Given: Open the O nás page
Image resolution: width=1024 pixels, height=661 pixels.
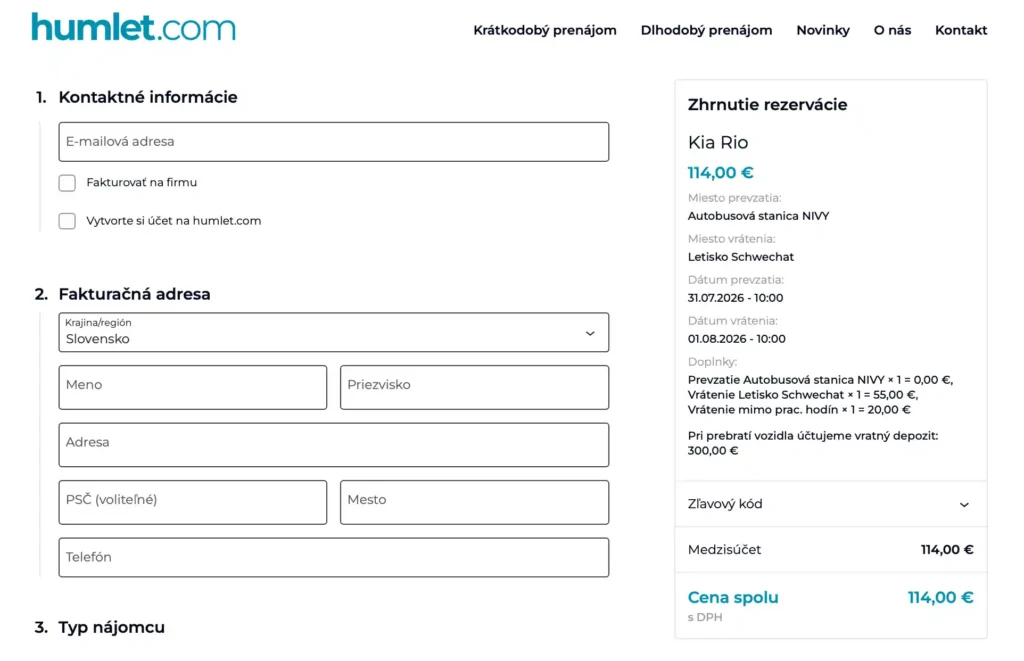Looking at the screenshot, I should 892,30.
